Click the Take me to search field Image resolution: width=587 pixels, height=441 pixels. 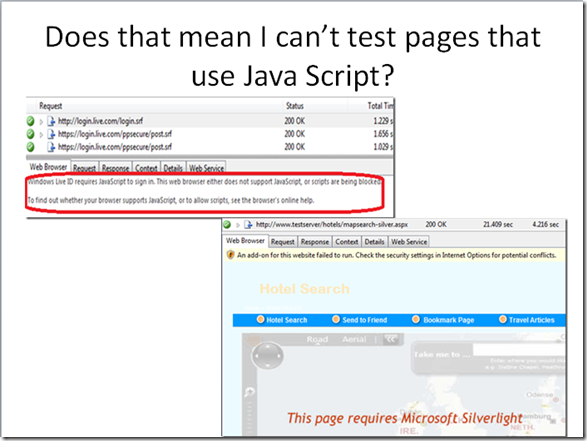click(x=519, y=350)
